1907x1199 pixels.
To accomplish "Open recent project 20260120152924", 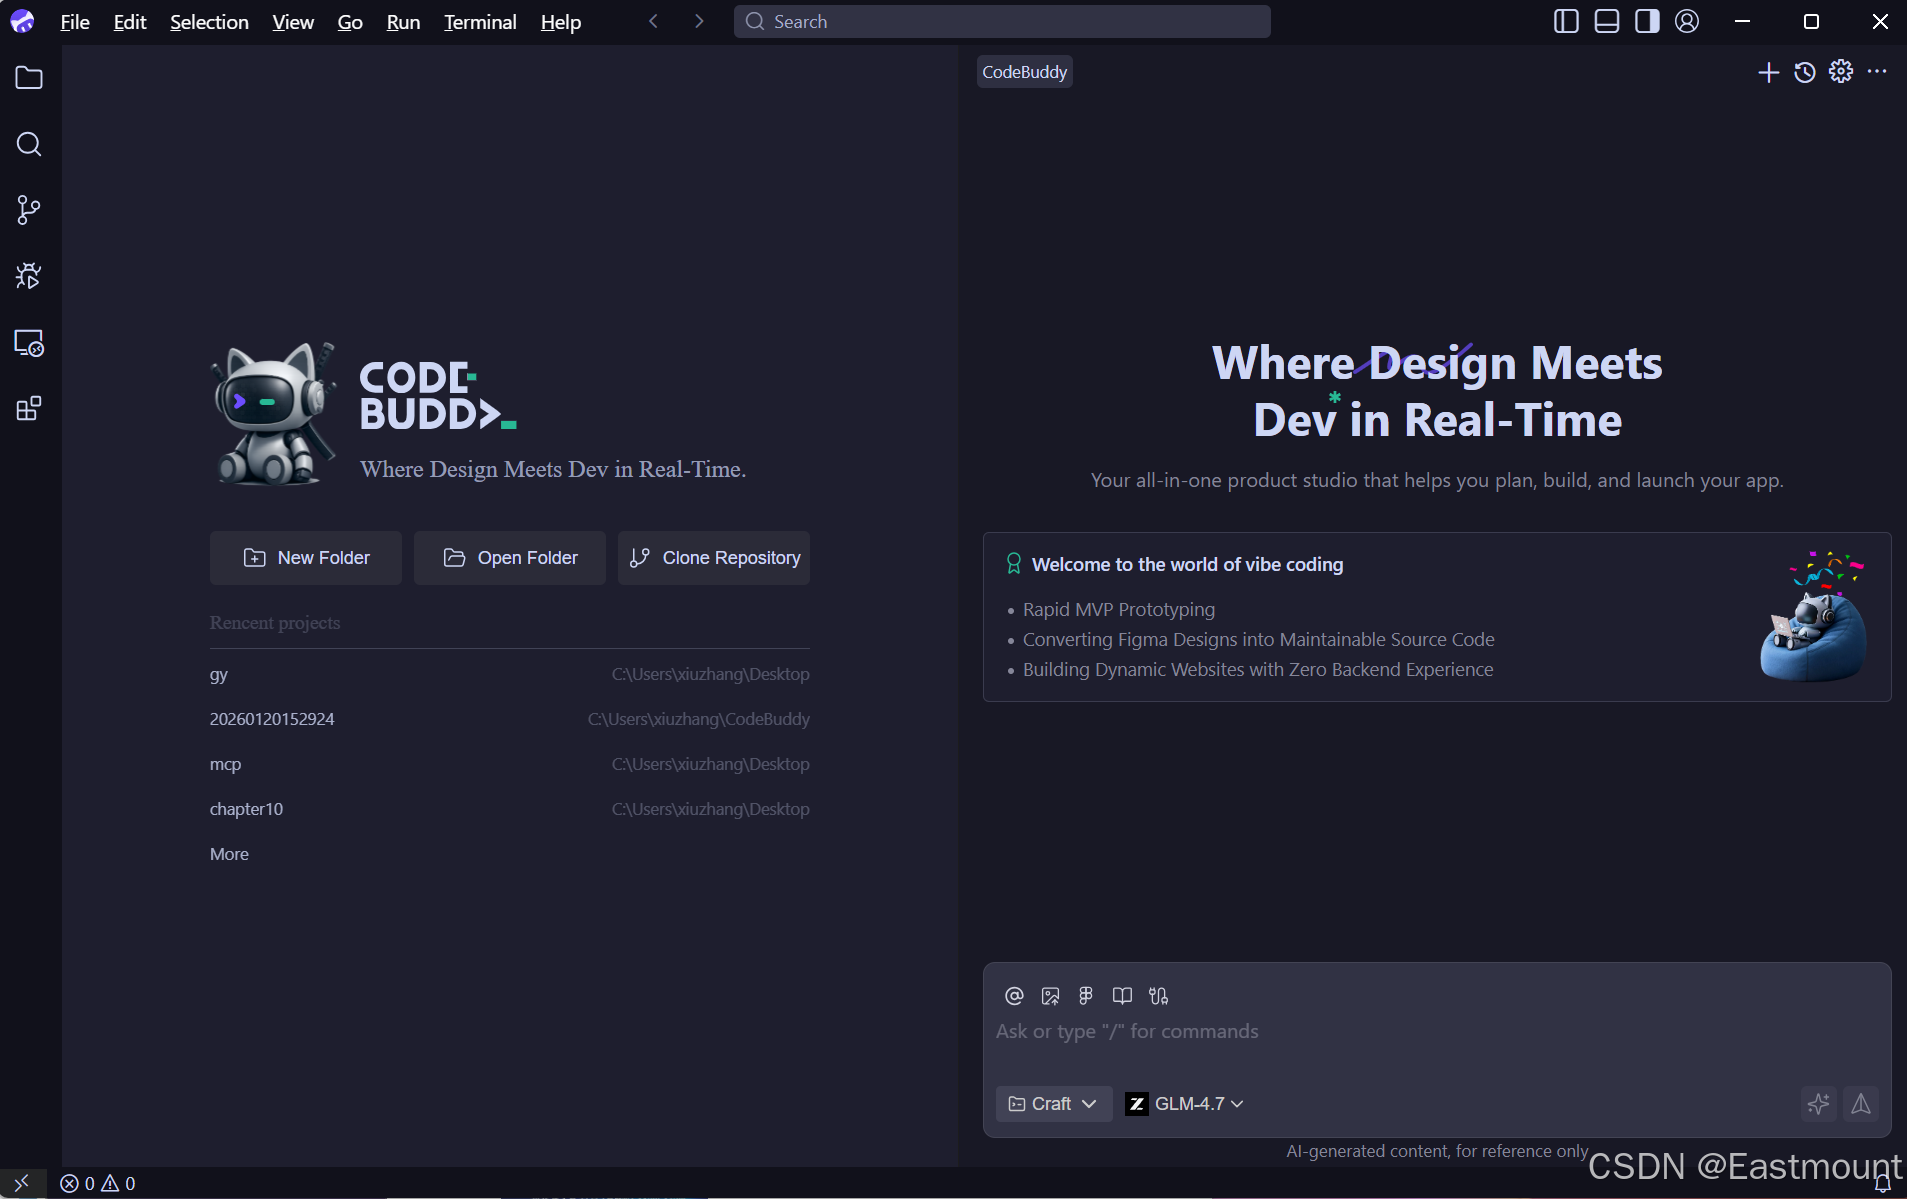I will tap(510, 719).
